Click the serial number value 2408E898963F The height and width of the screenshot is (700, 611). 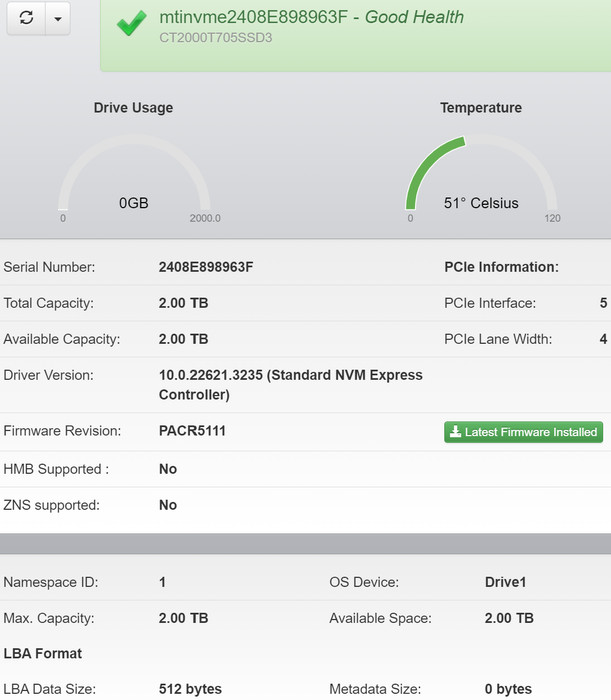click(x=206, y=267)
